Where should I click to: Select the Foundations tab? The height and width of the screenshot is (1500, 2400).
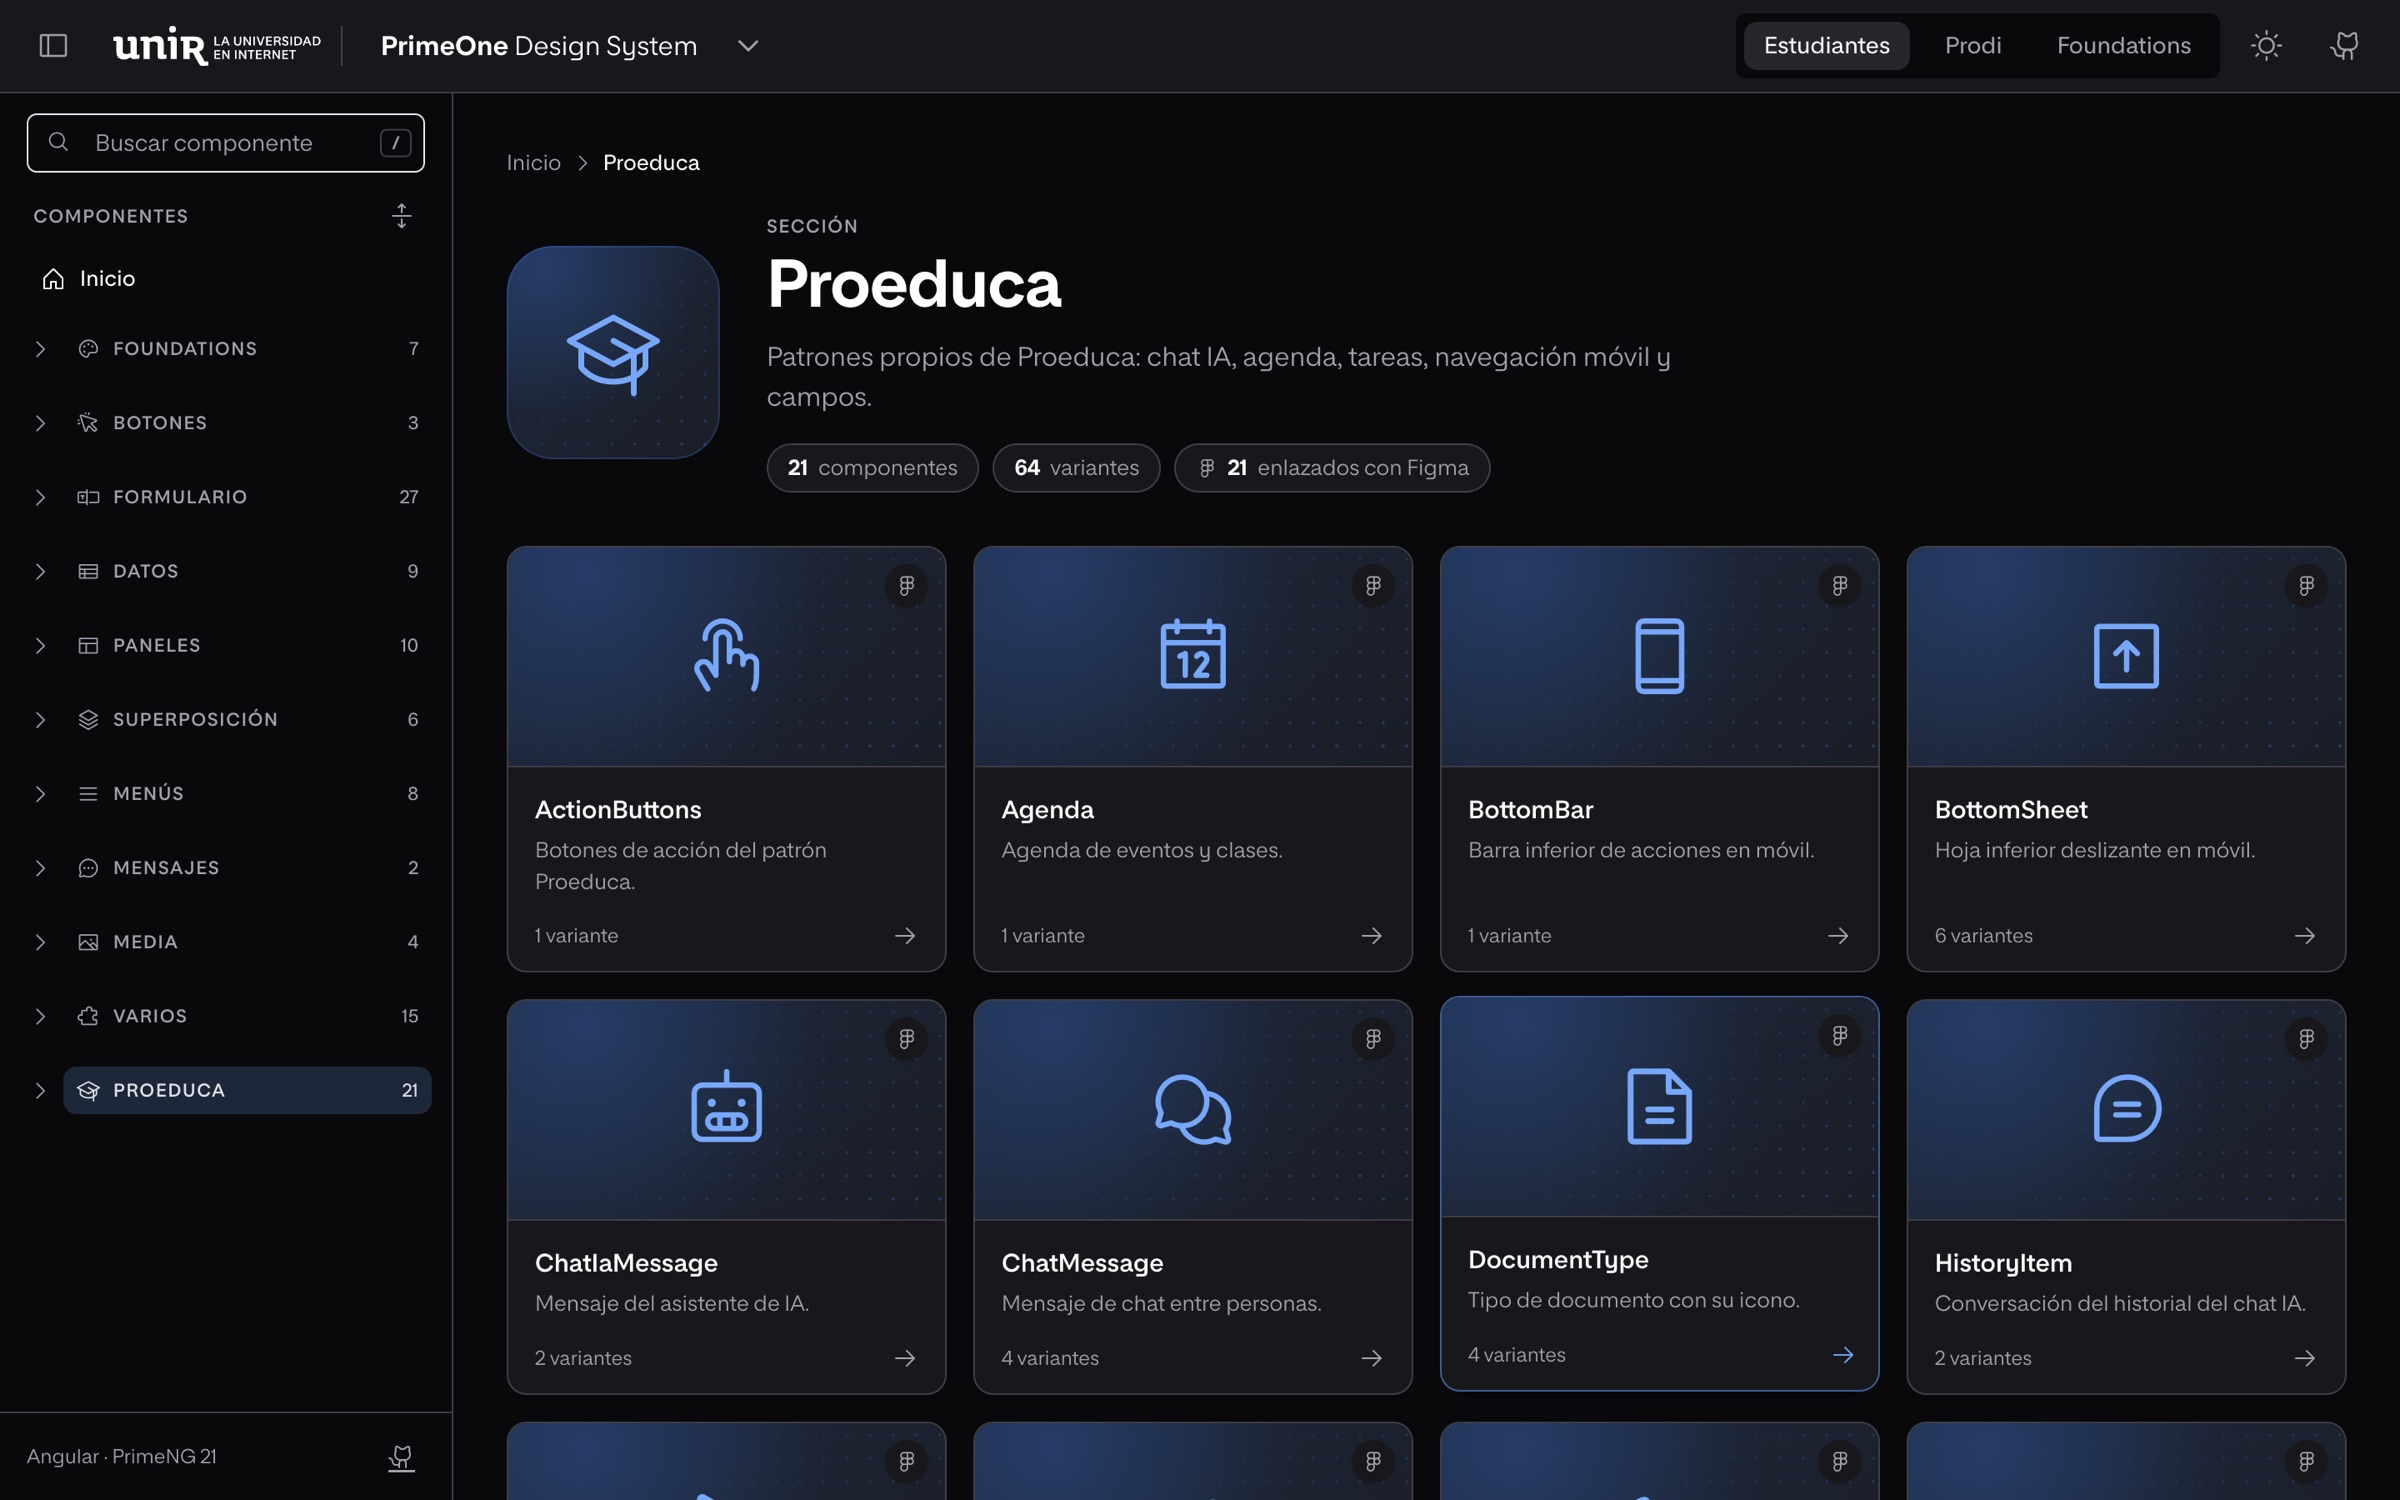pos(2123,46)
